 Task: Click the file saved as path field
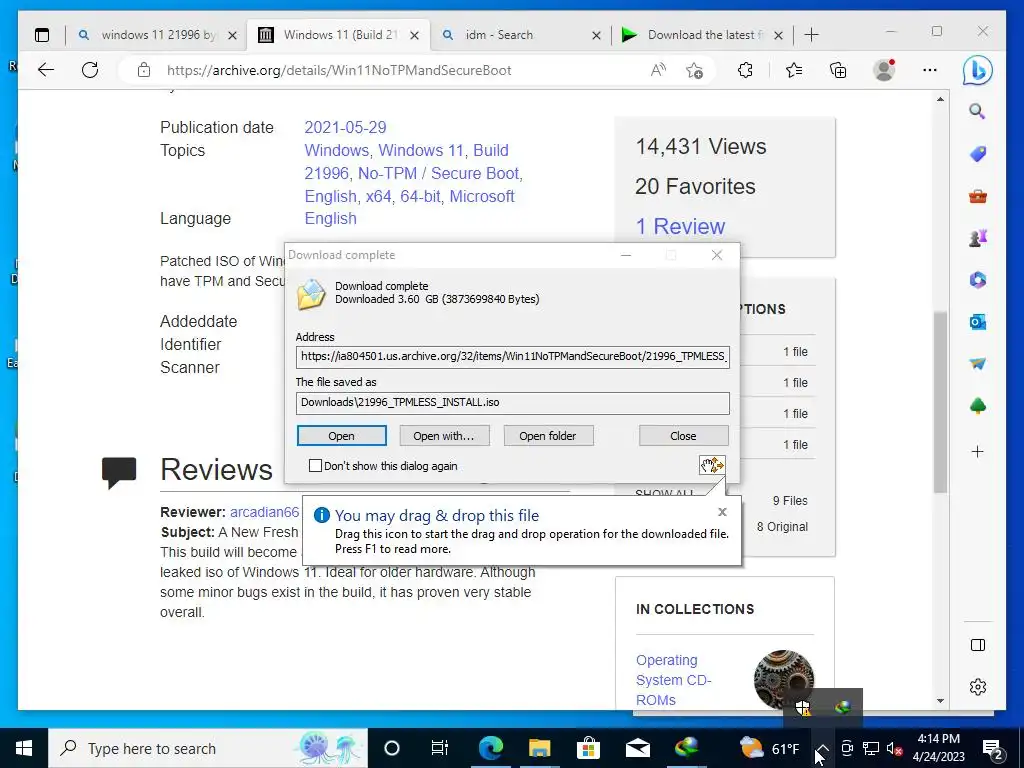pyautogui.click(x=513, y=403)
